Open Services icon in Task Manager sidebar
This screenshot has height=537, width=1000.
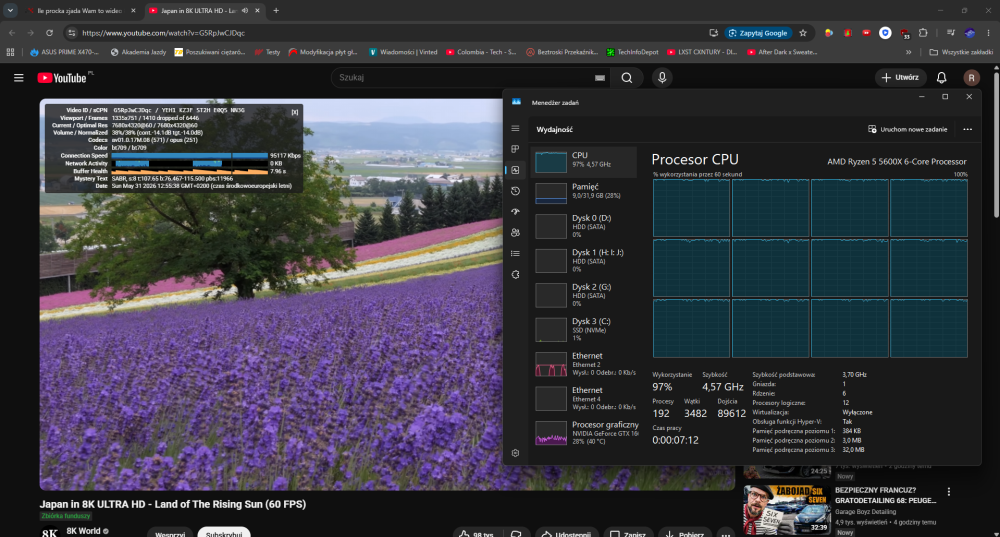[x=515, y=274]
